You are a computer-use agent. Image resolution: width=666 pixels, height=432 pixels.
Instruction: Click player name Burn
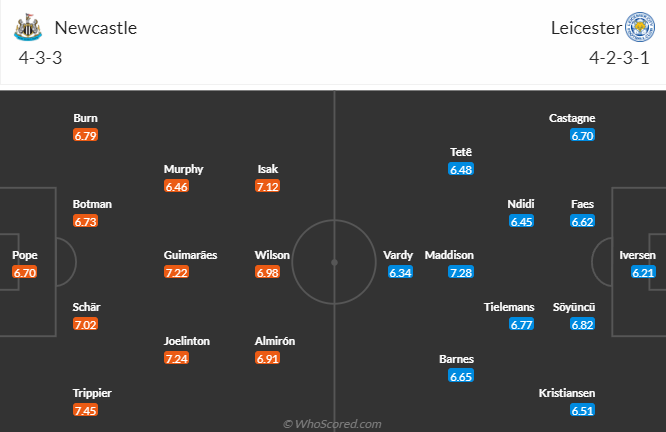pyautogui.click(x=85, y=118)
